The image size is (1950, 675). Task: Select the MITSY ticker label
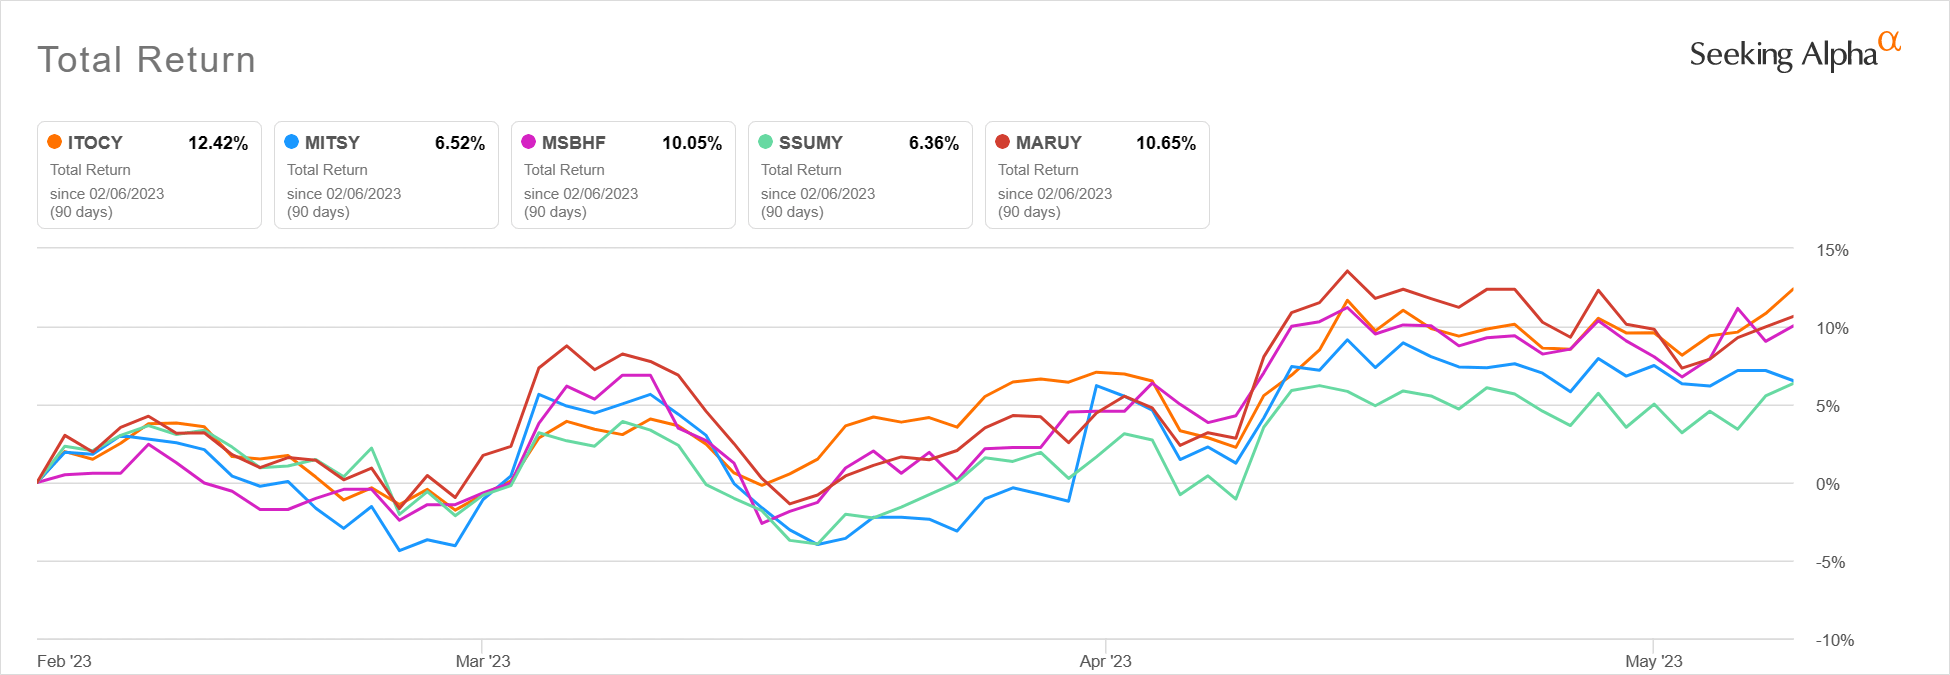coord(332,143)
